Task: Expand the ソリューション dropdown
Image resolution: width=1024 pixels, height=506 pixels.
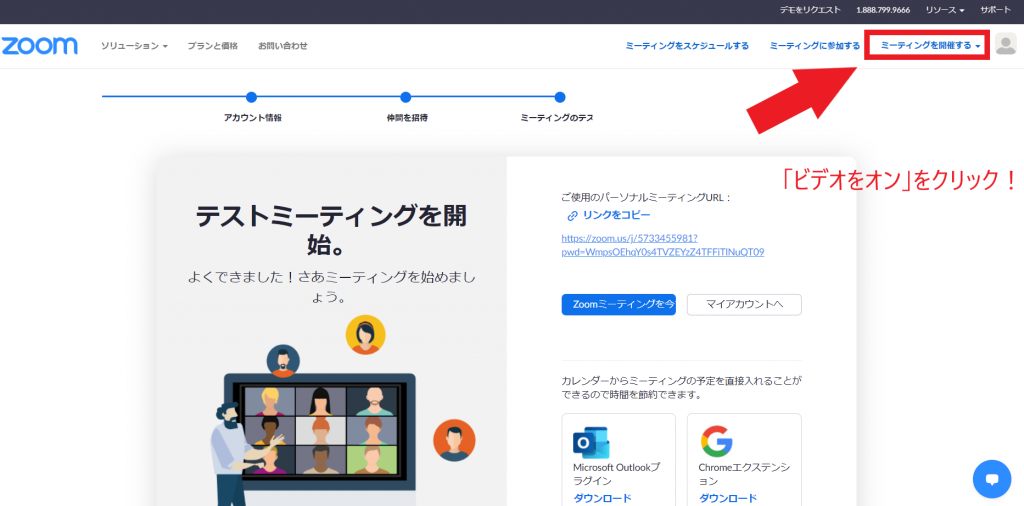Action: pyautogui.click(x=134, y=46)
